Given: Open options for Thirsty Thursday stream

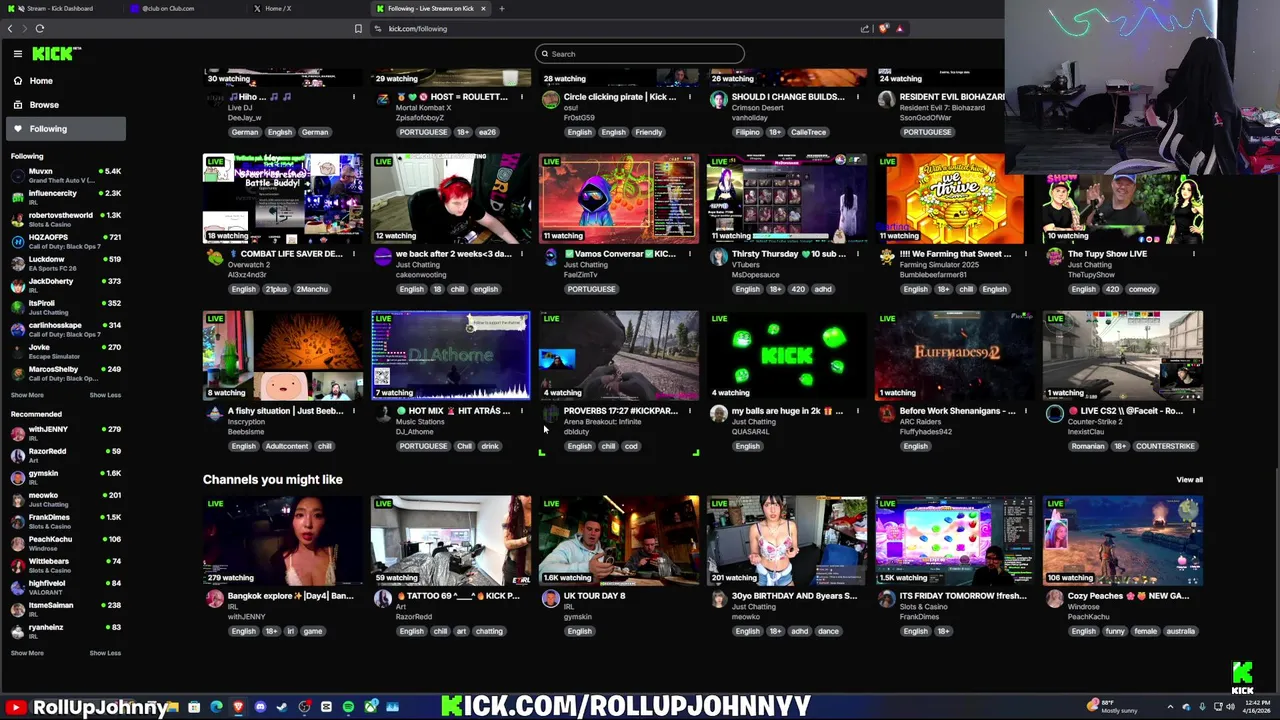Looking at the screenshot, I should [857, 254].
